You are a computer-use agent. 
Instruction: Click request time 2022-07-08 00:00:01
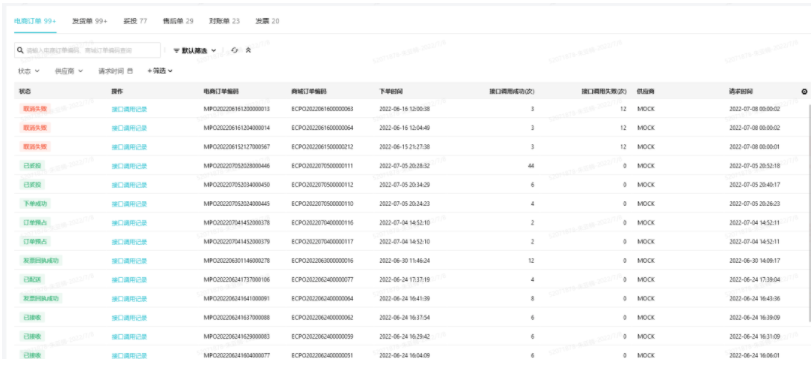(755, 147)
